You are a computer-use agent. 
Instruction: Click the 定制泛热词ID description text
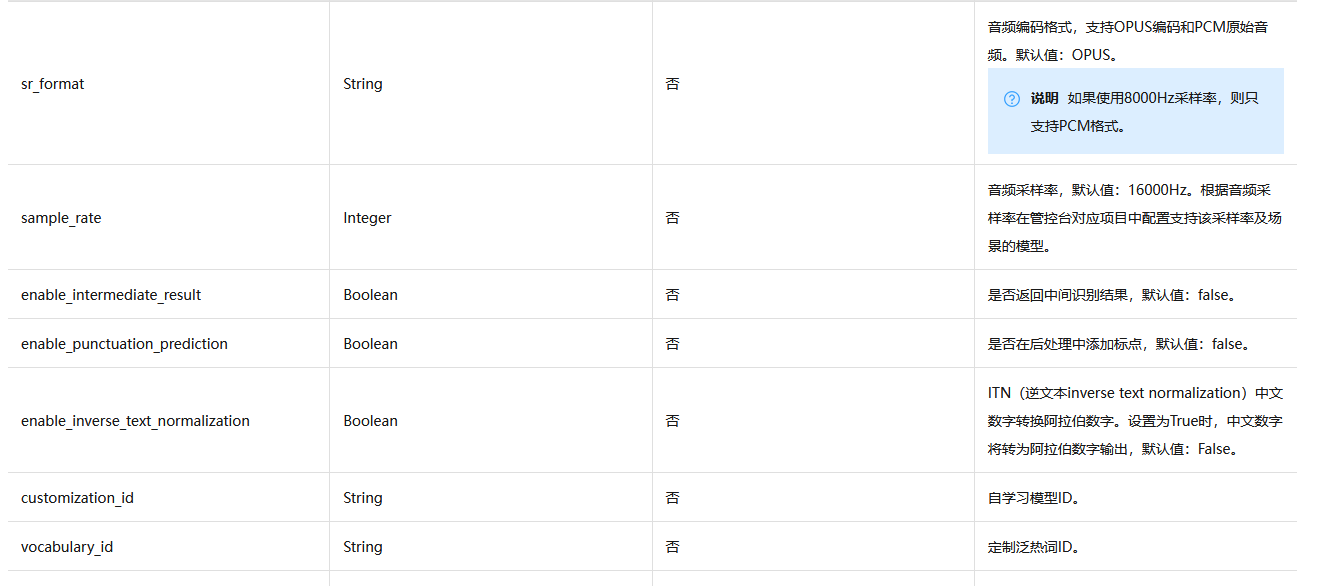point(1033,547)
